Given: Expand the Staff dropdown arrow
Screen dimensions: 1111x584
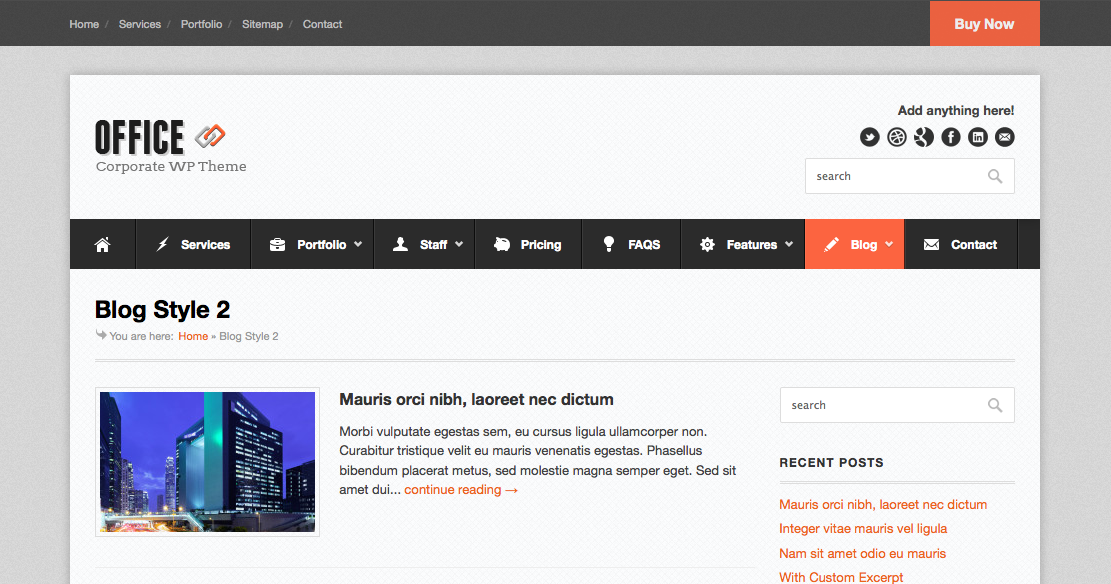Looking at the screenshot, I should click(459, 245).
